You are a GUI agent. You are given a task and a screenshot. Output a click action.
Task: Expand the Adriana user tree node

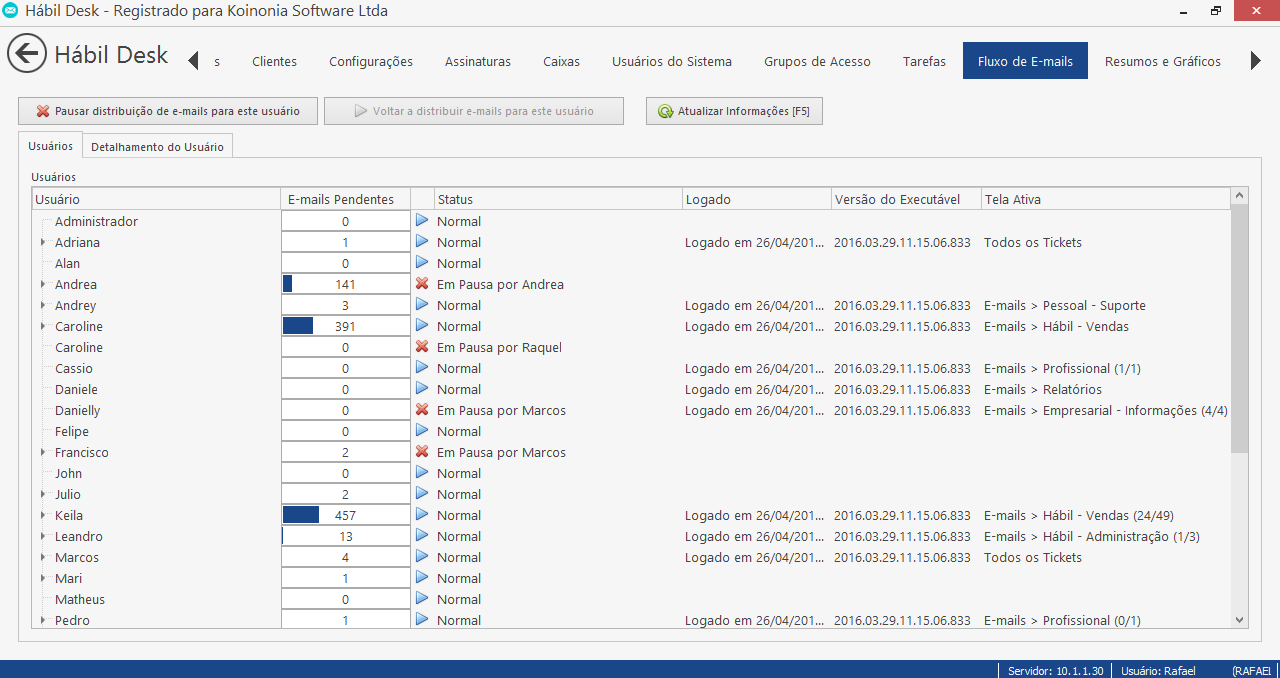point(43,243)
